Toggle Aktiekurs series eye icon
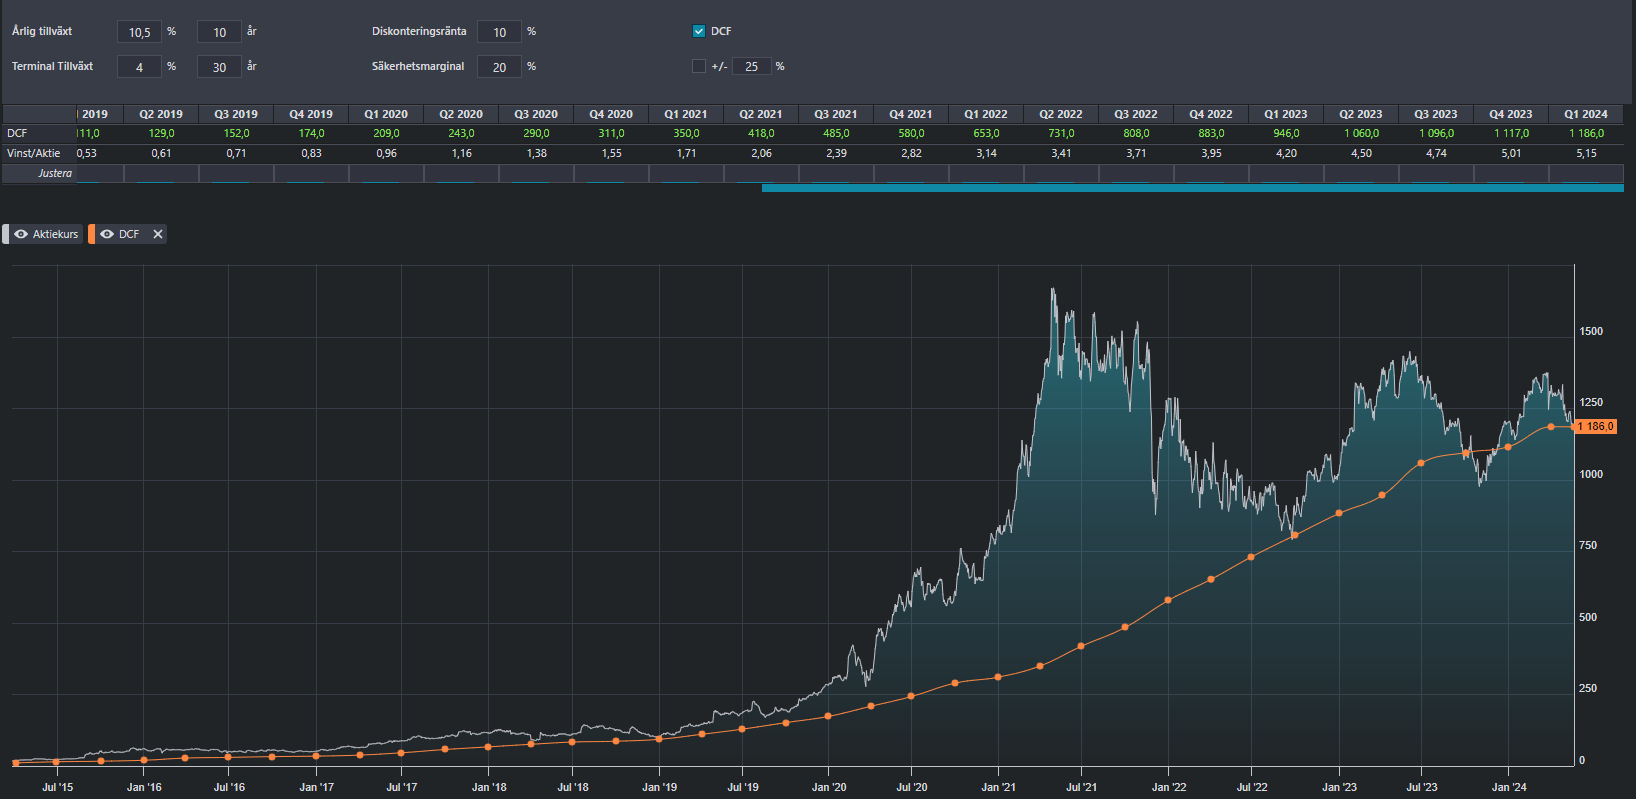1636x799 pixels. (x=21, y=234)
